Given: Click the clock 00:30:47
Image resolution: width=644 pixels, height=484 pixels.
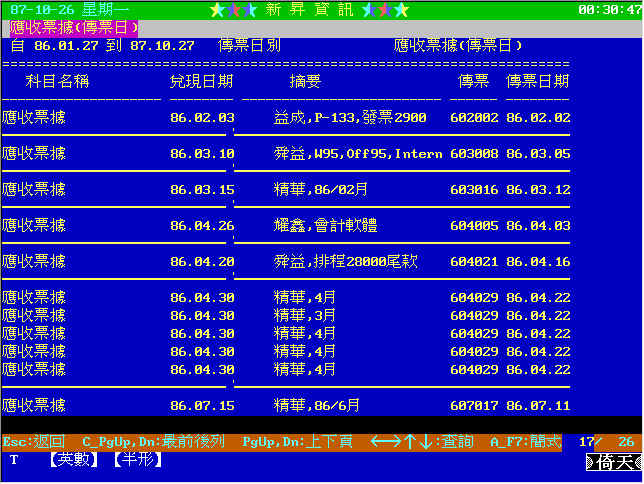Looking at the screenshot, I should pos(610,9).
